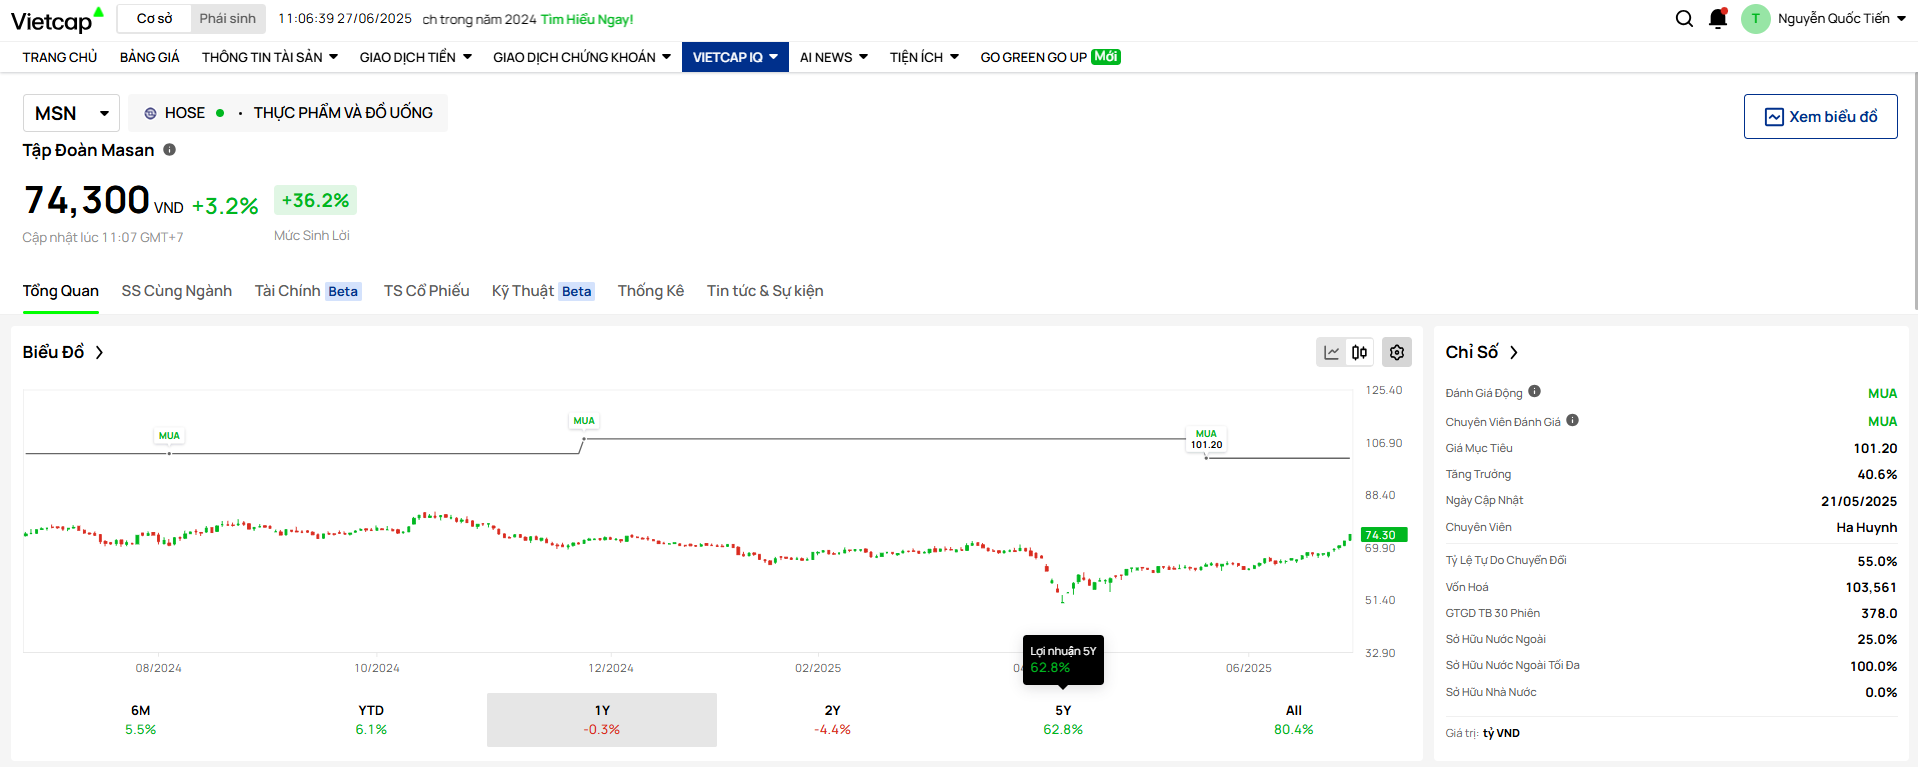Select the 5Y chart period
The width and height of the screenshot is (1918, 767).
pos(1063,720)
